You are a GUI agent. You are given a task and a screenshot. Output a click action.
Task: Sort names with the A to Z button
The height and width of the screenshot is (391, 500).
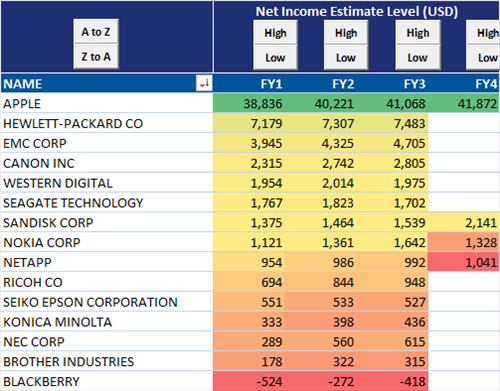(96, 32)
